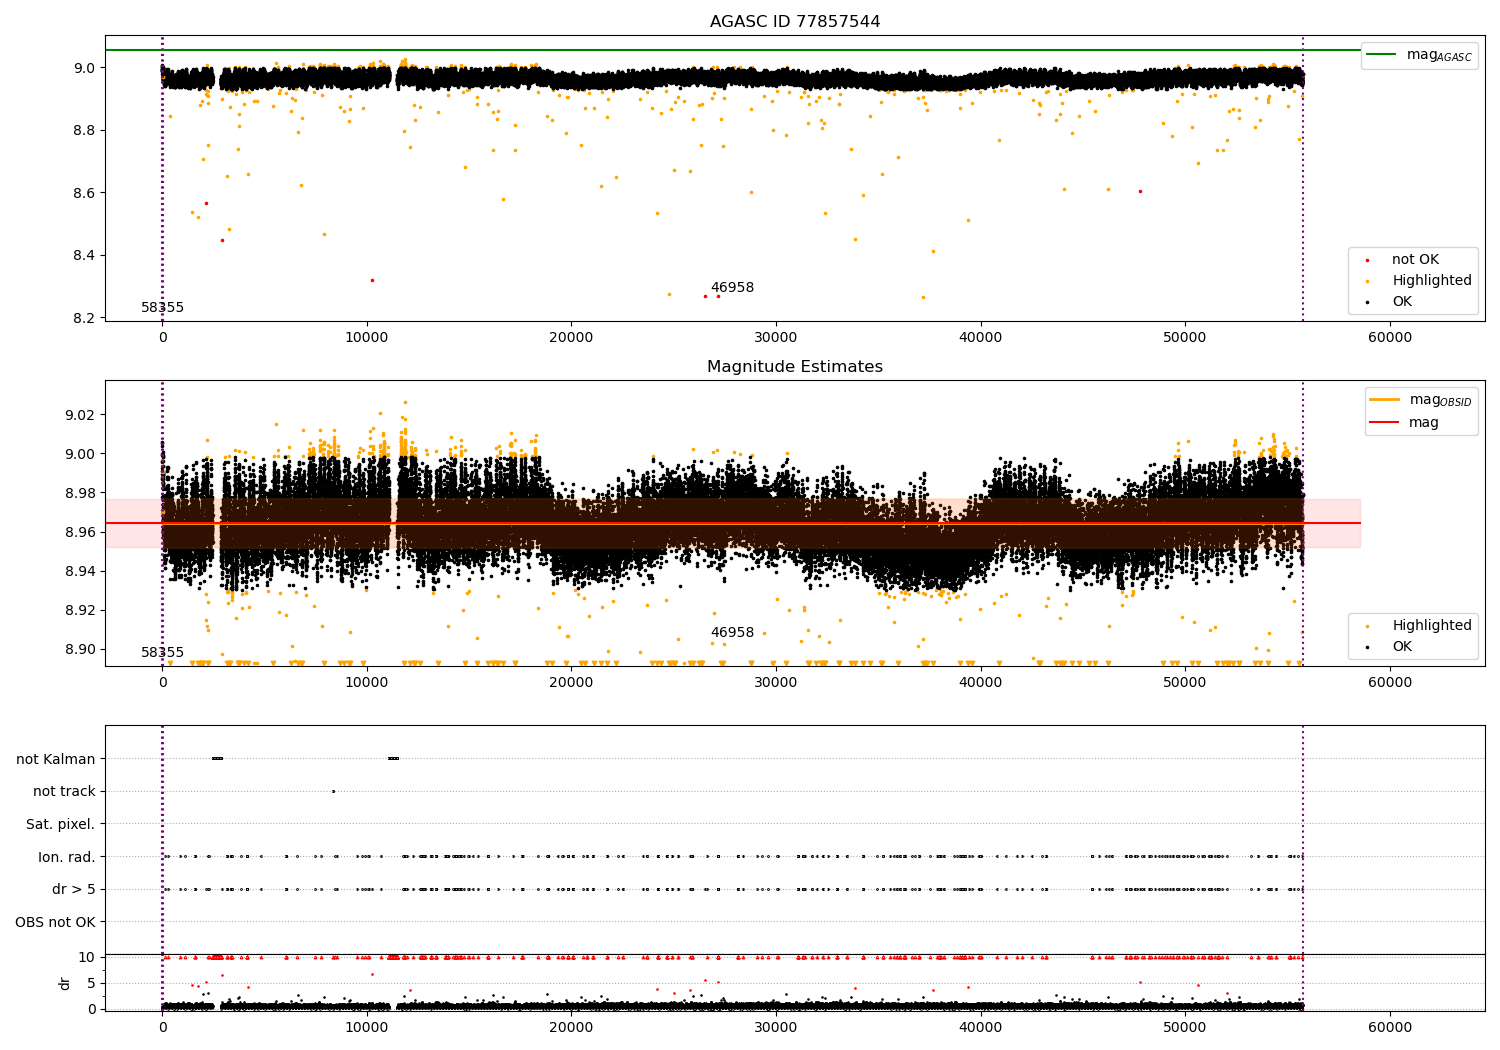Click "Highlighted" in the middle plot legend
The image size is (1500, 1050).
point(1432,626)
